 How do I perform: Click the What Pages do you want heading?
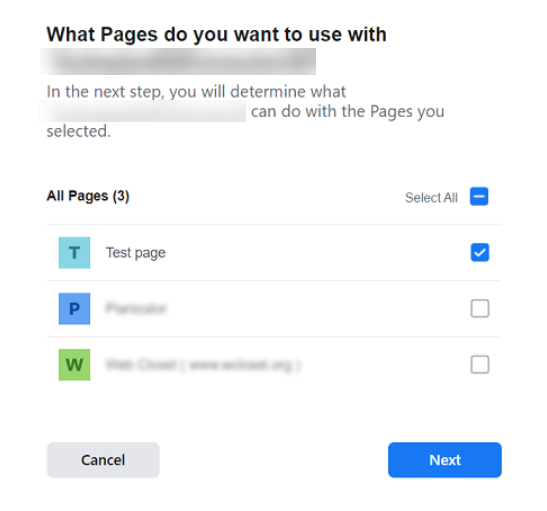point(217,35)
